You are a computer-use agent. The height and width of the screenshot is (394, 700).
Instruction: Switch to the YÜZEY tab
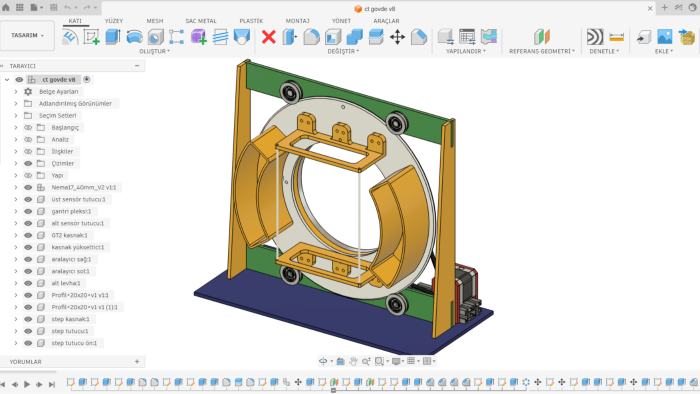click(114, 21)
